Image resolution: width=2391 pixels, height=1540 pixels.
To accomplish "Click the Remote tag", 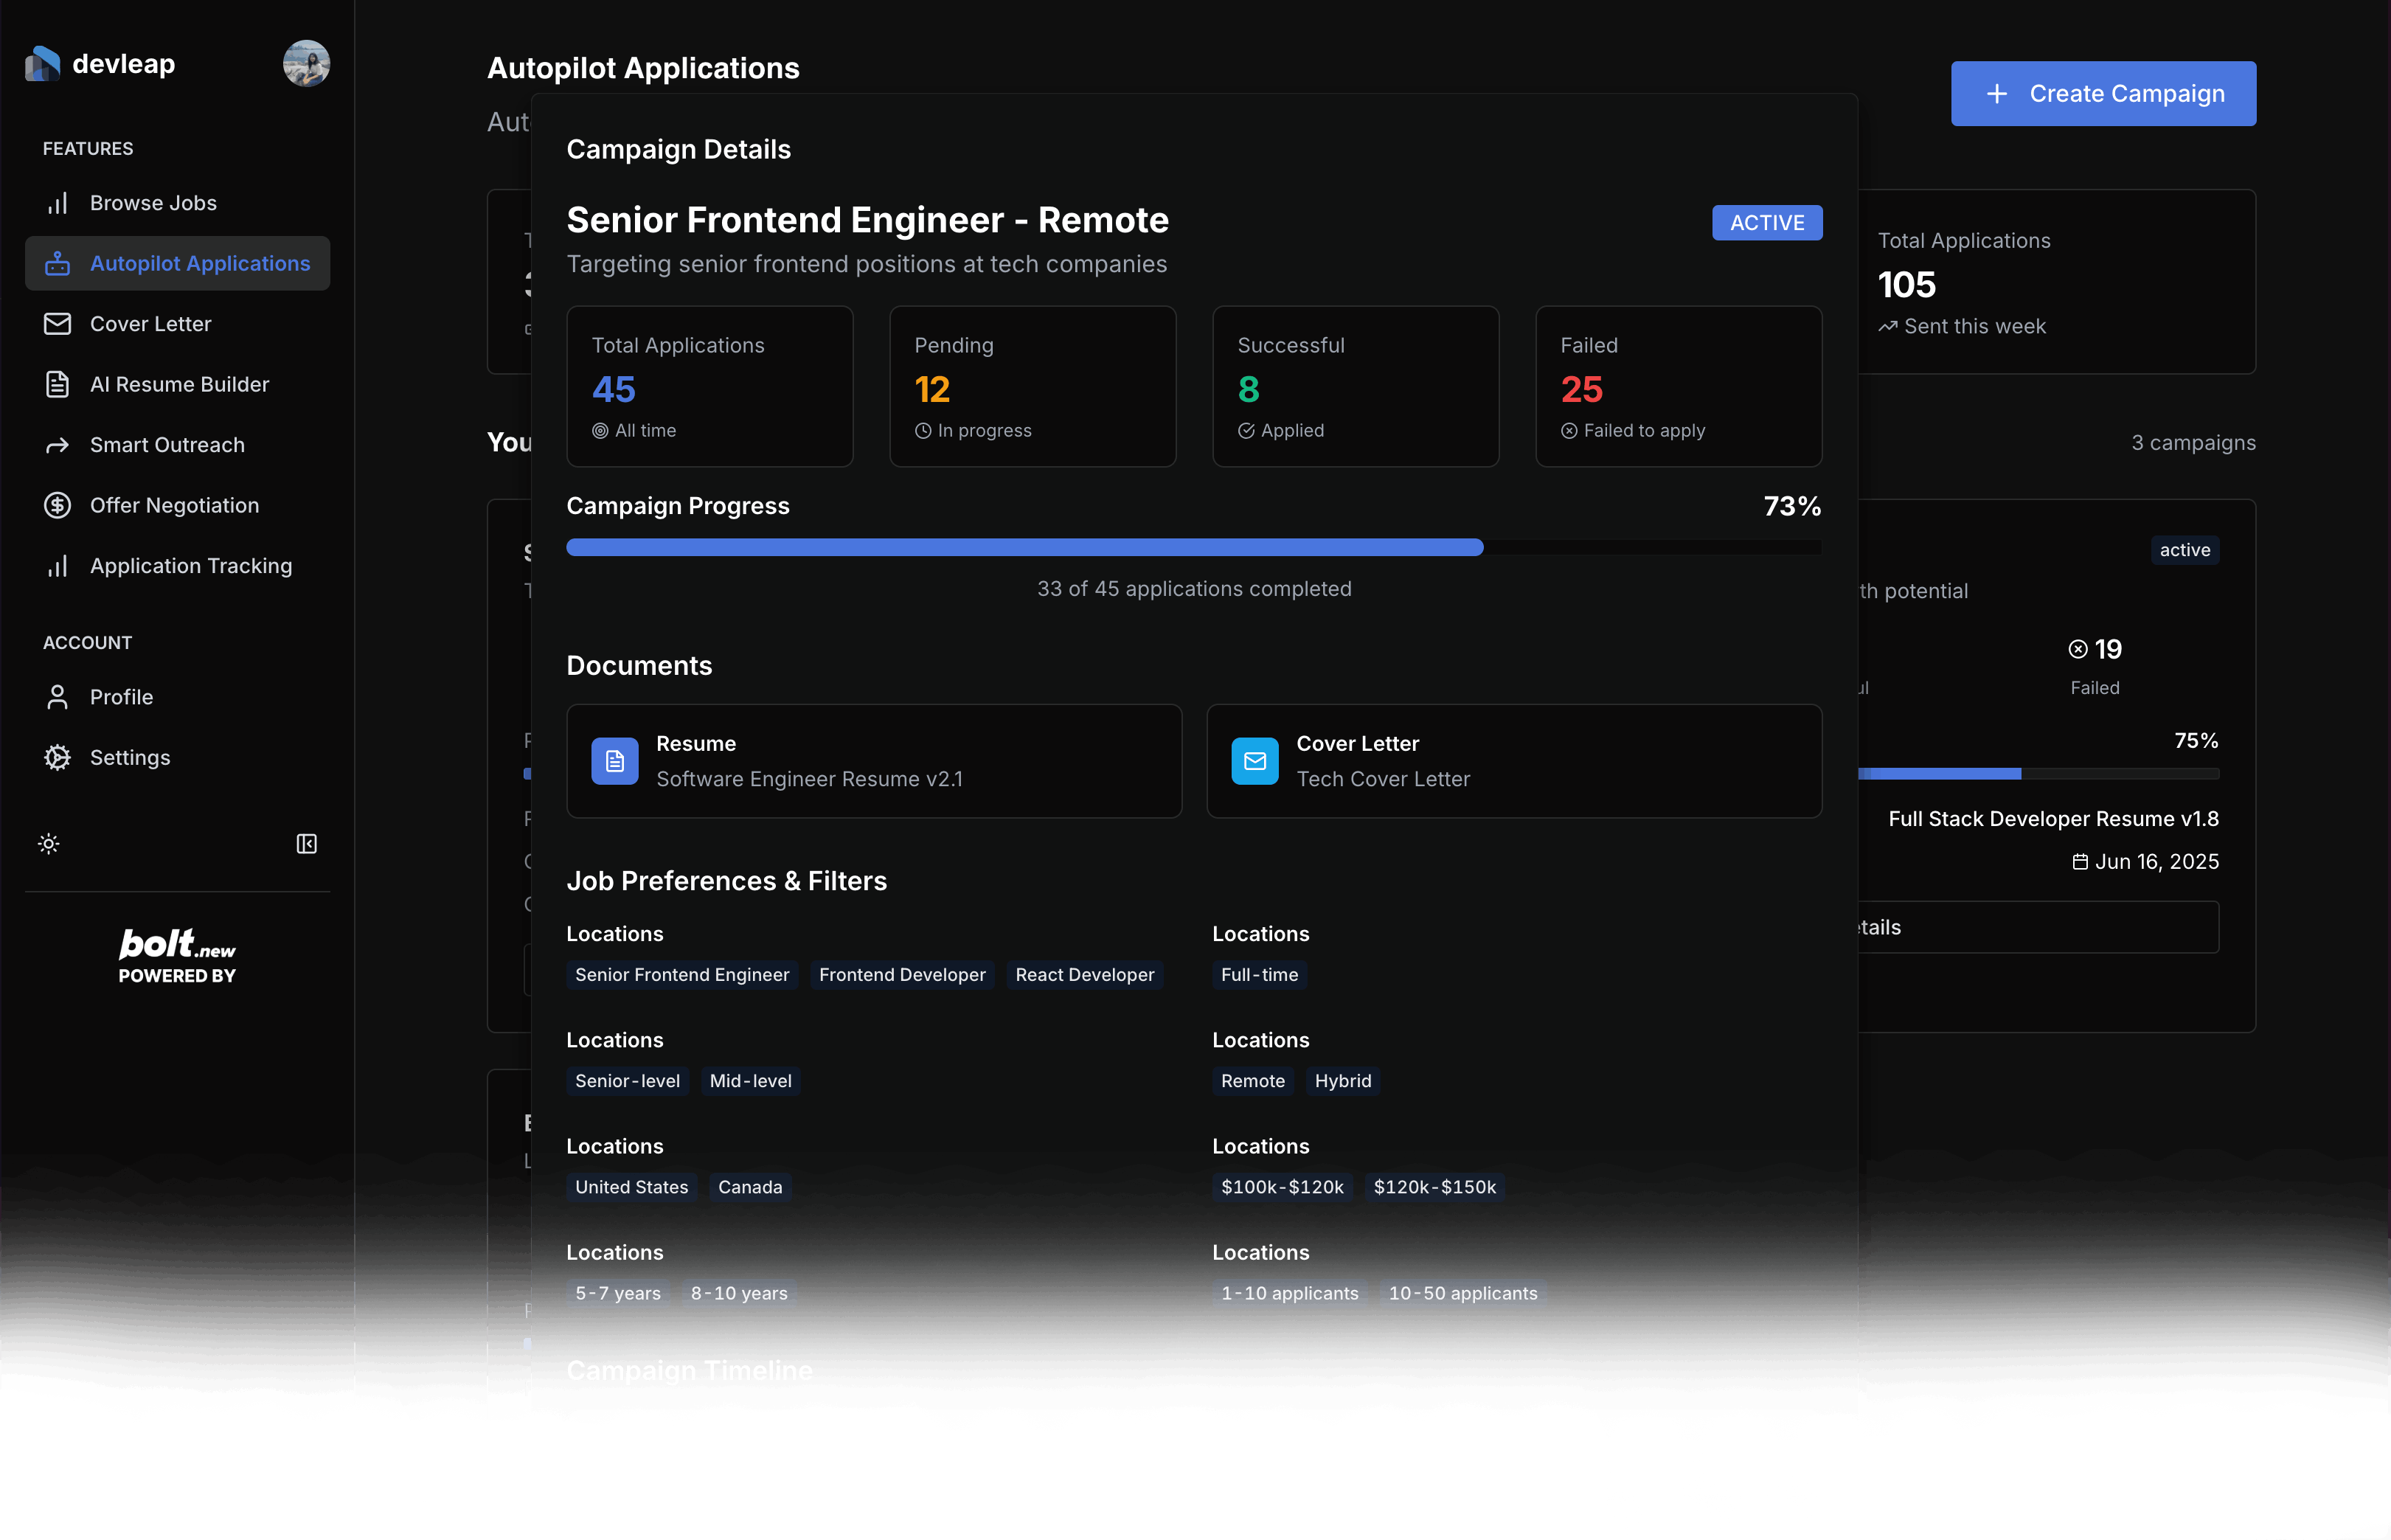I will (1253, 1081).
